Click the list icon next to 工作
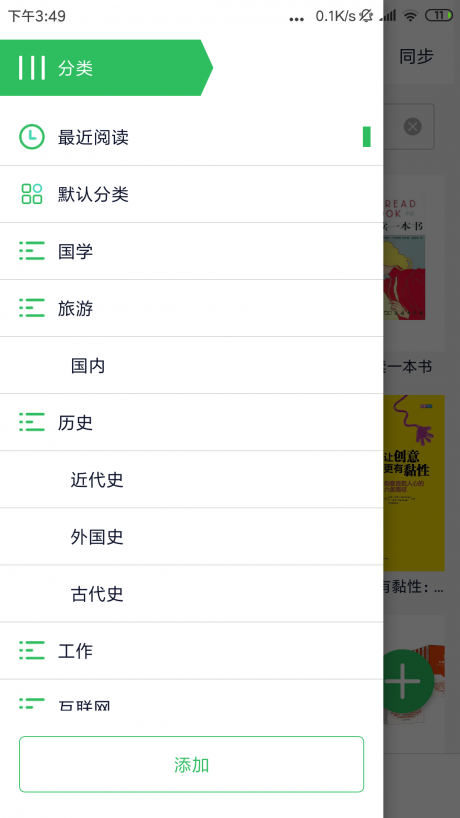 click(32, 651)
